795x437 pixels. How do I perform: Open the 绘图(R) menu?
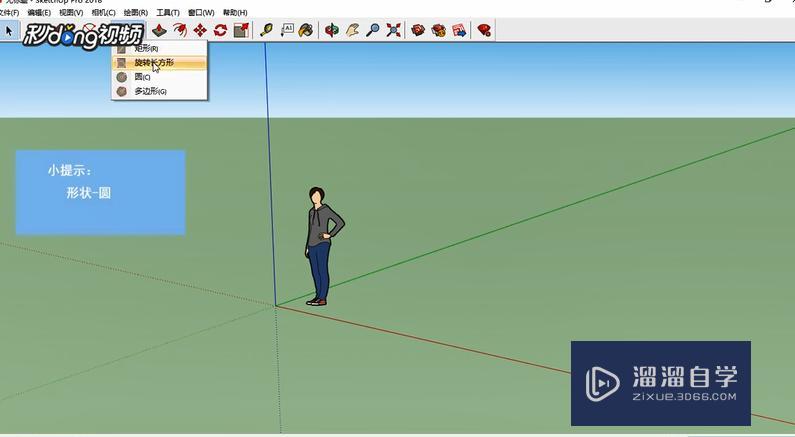(136, 12)
